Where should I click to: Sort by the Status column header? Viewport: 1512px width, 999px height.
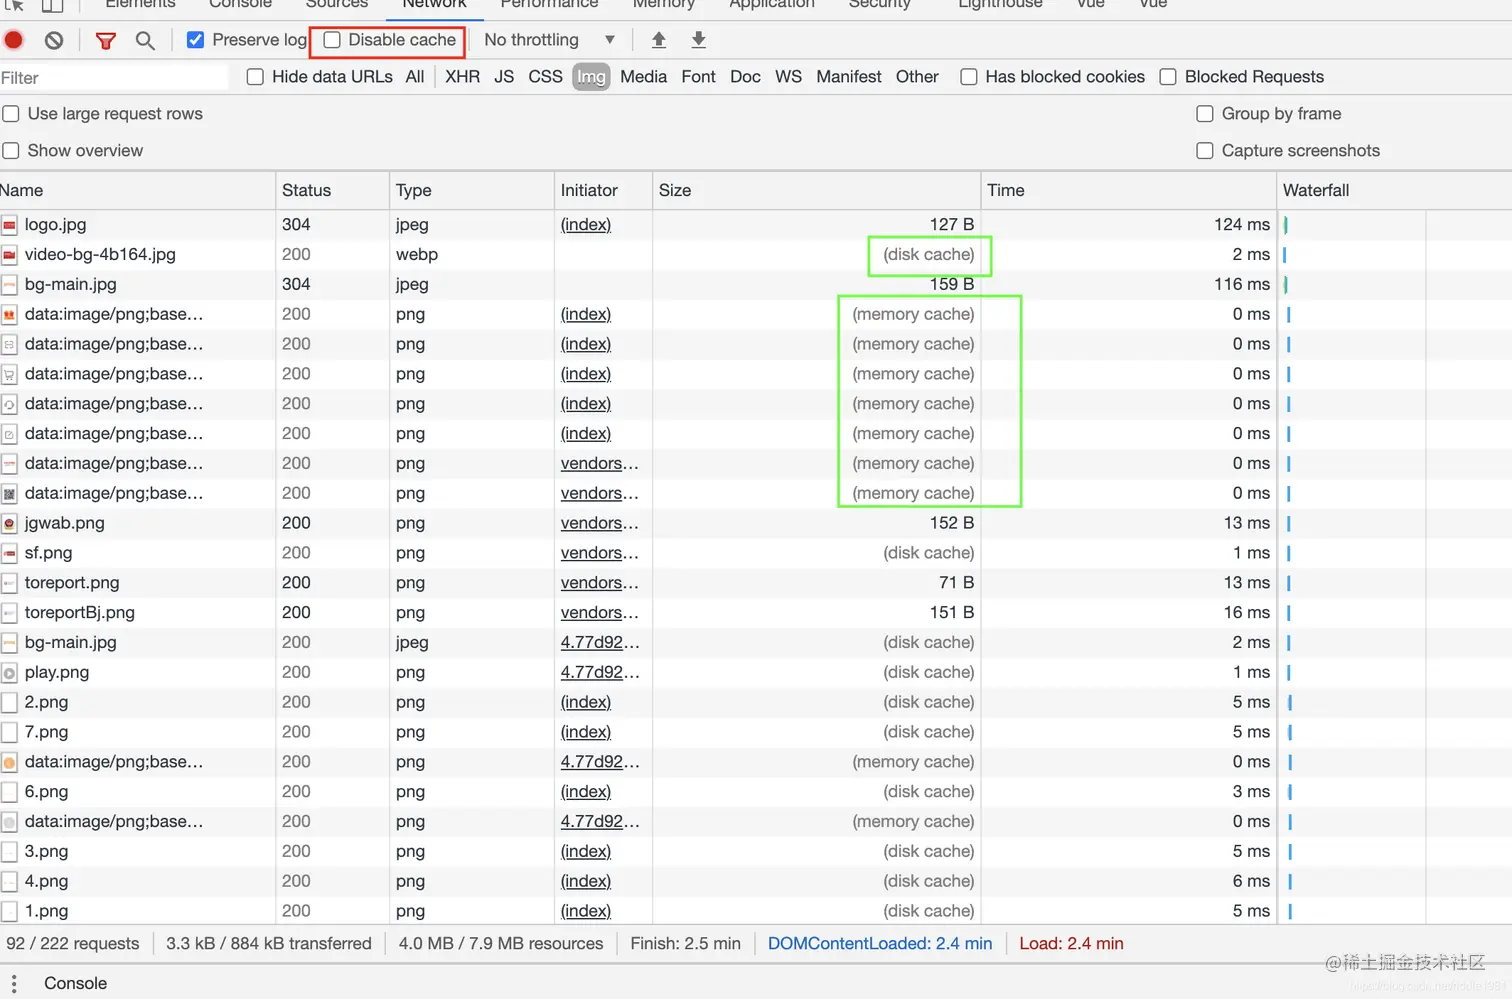point(332,191)
